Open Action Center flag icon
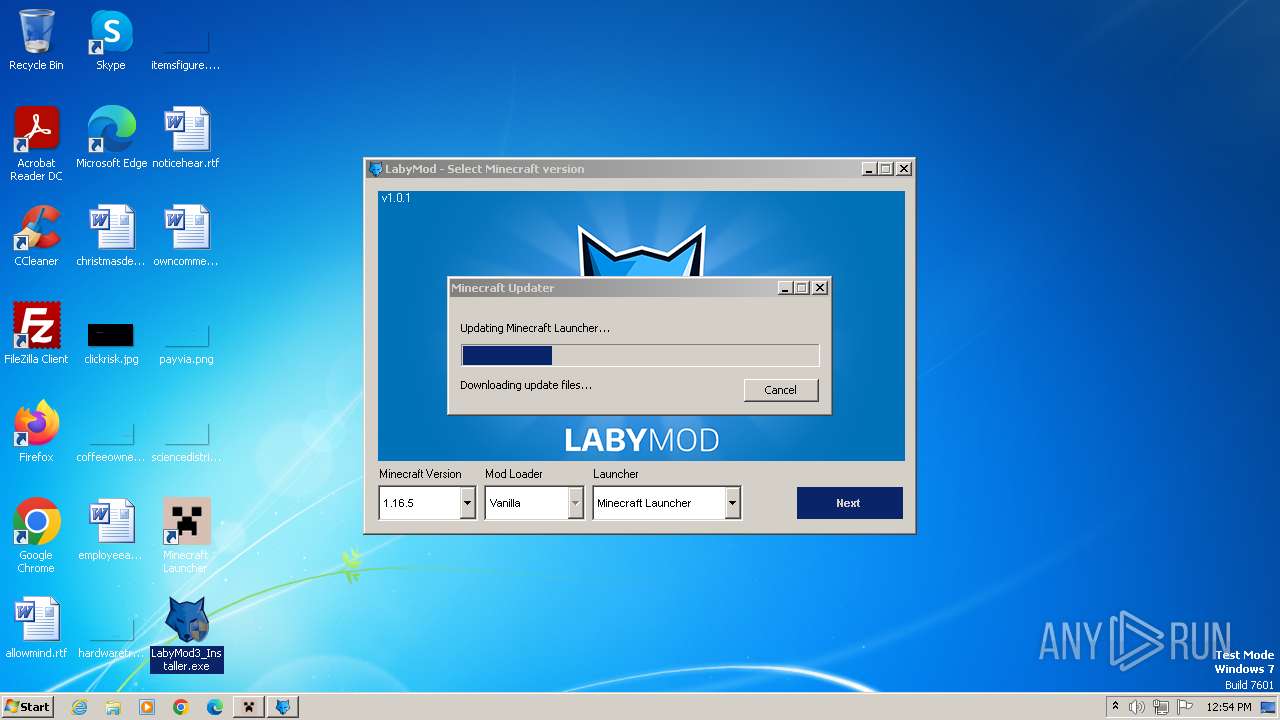Image resolution: width=1280 pixels, height=720 pixels. coord(1185,707)
